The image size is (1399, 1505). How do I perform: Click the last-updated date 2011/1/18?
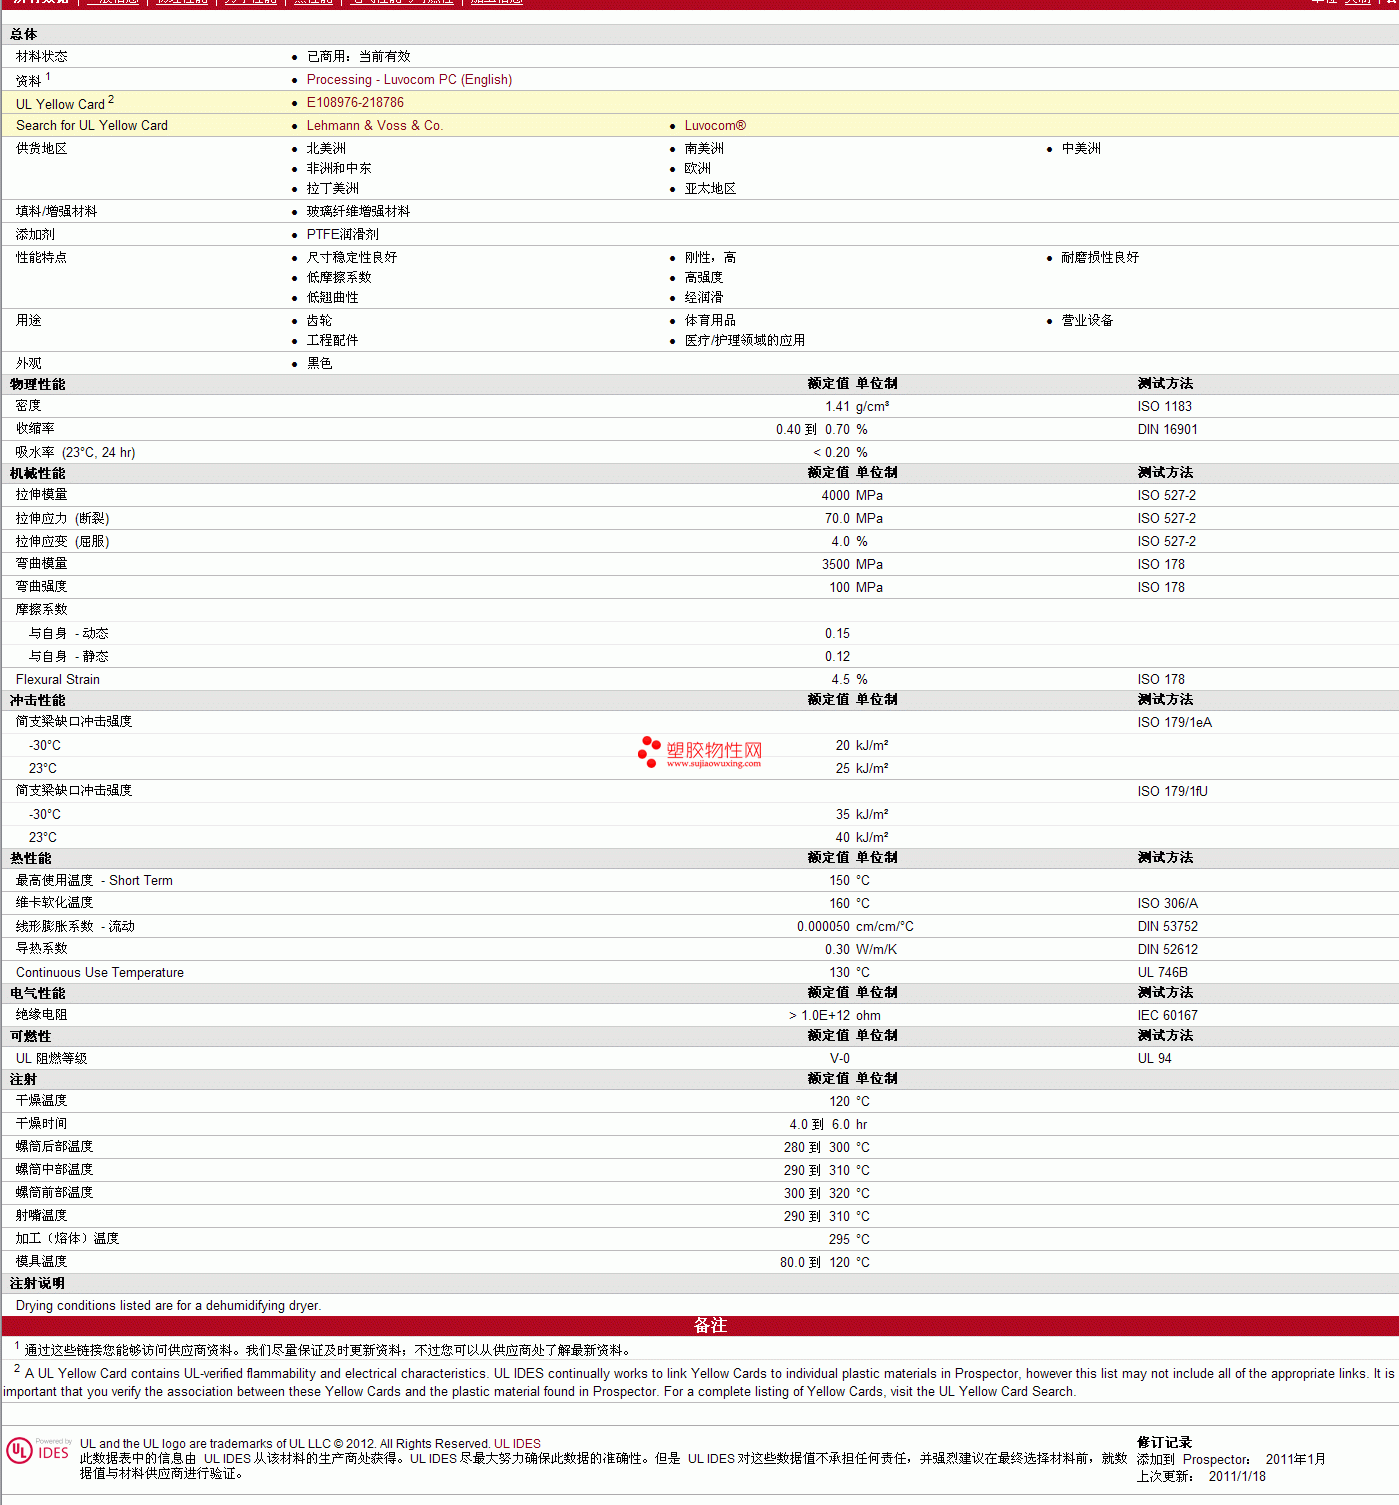tap(1237, 1477)
